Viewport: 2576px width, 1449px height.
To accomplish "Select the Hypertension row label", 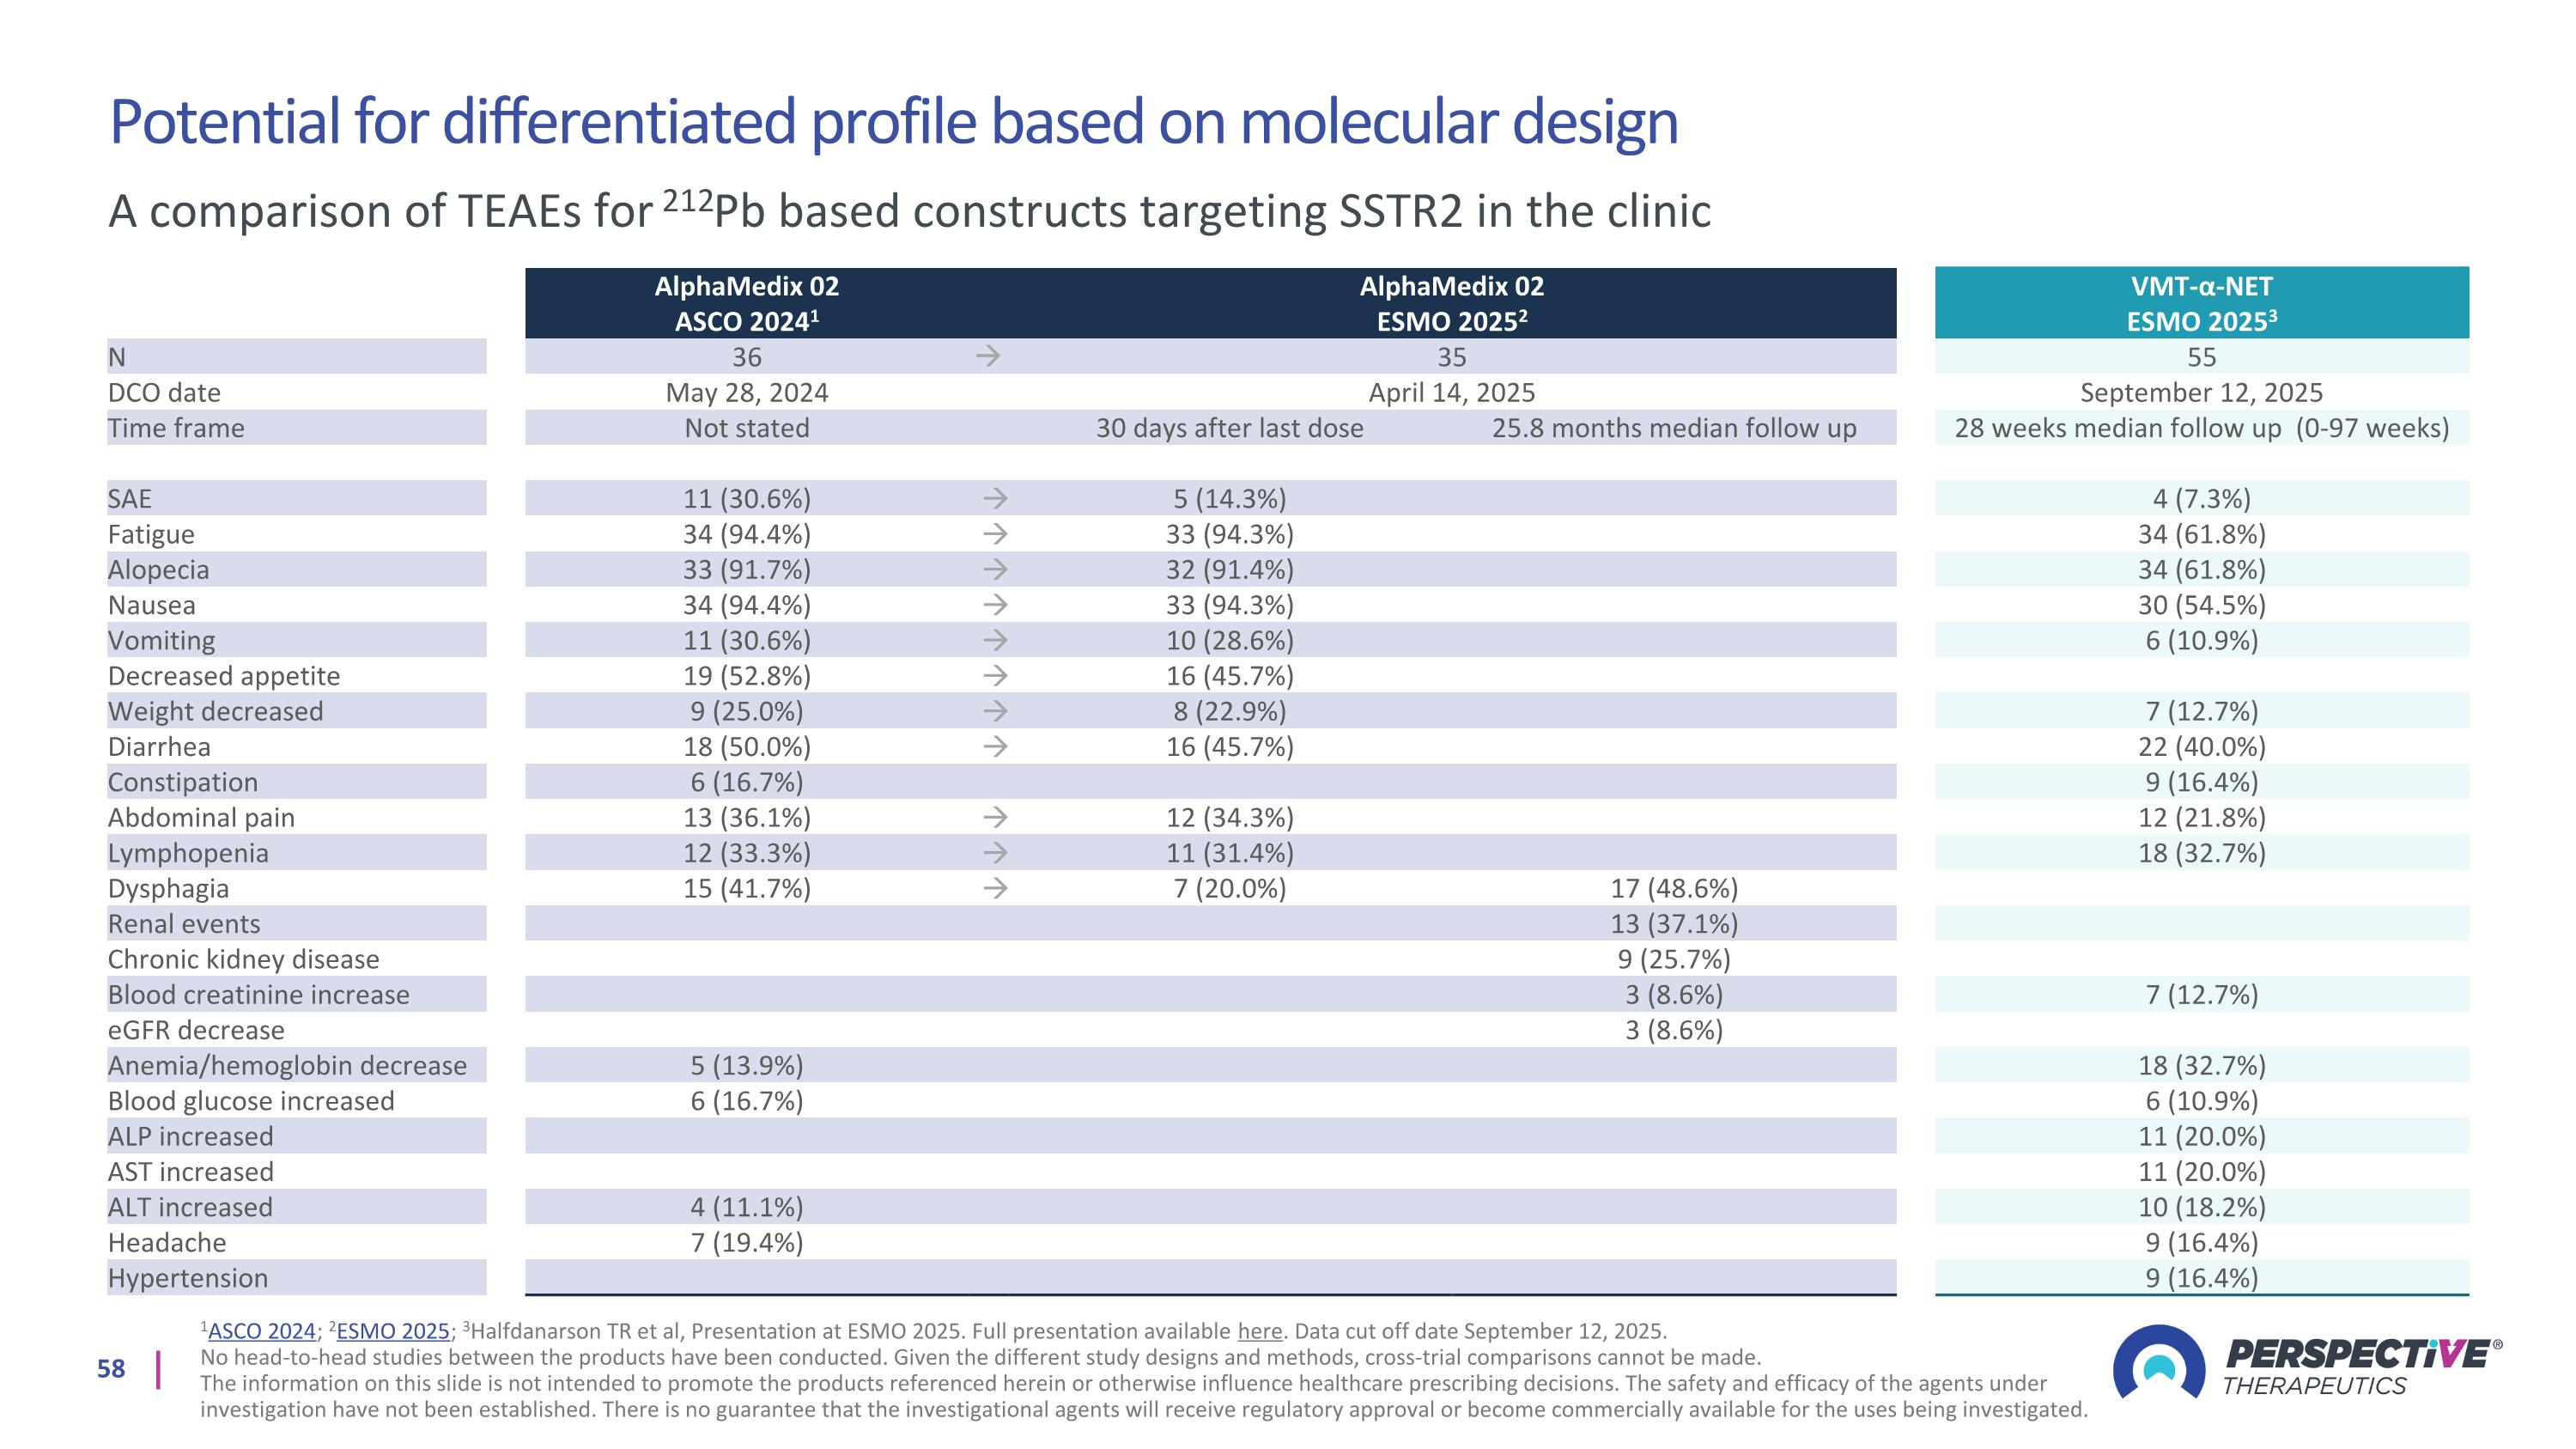I will [188, 1278].
